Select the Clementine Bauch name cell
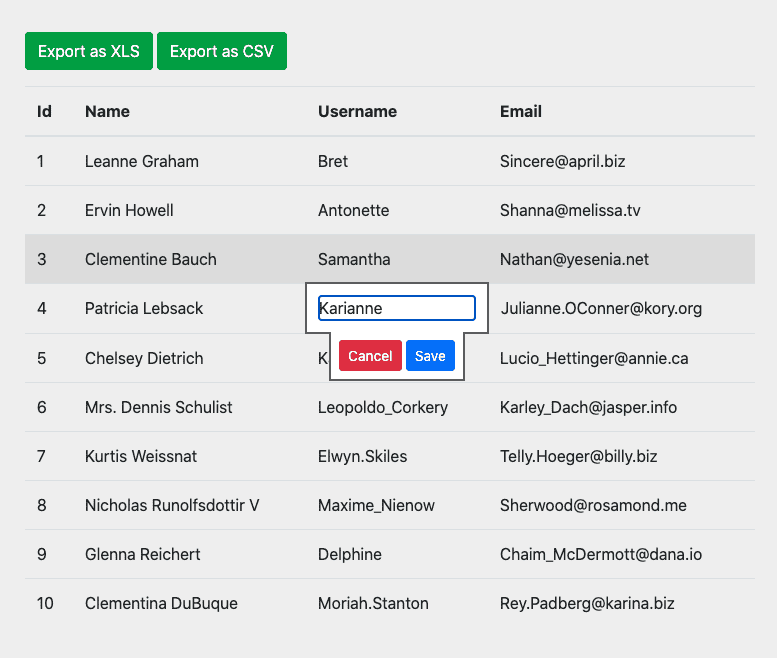 coord(151,259)
